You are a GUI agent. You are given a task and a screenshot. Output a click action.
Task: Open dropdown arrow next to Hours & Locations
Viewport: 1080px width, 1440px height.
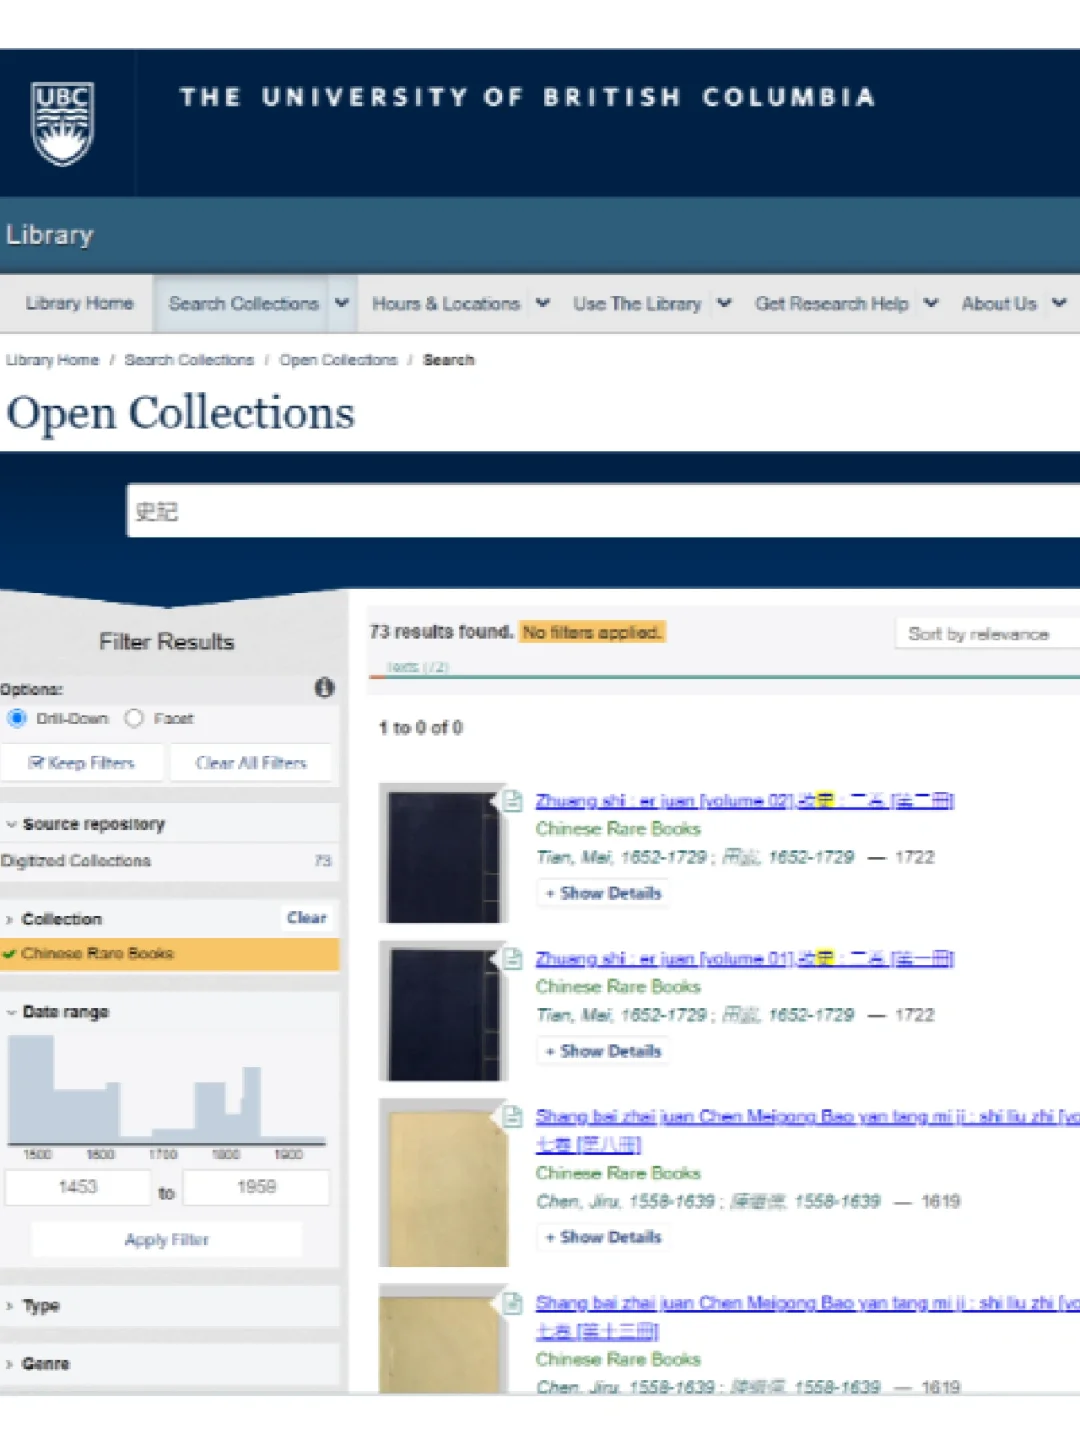tap(543, 303)
